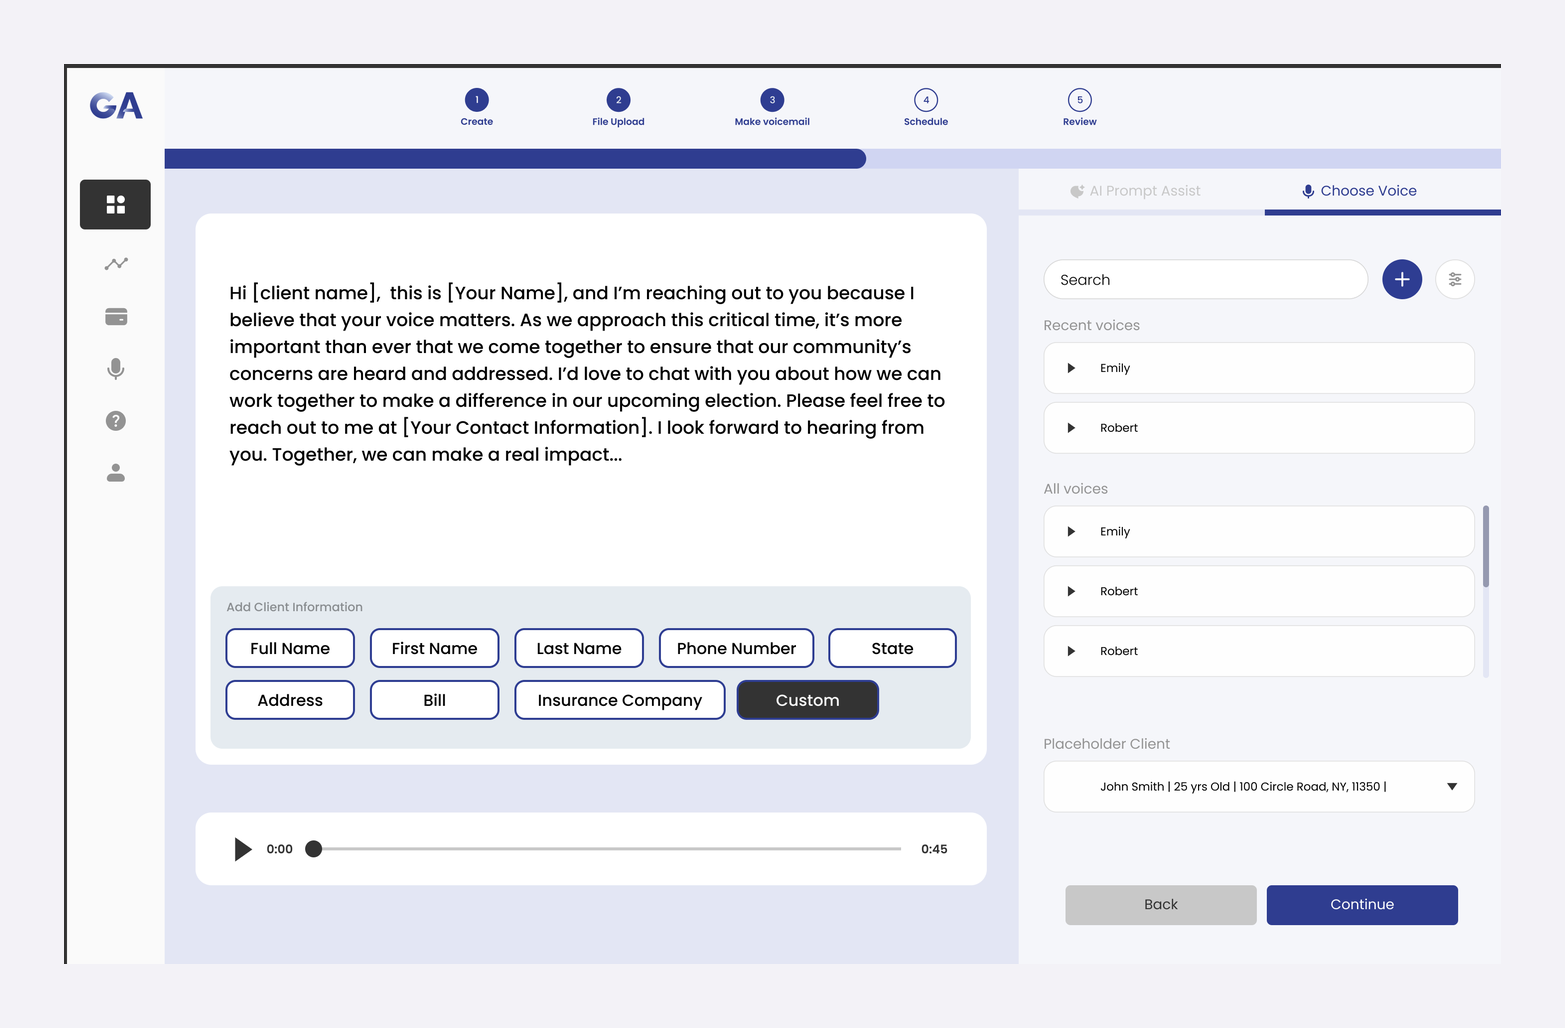Insert Last Name placeholder
The height and width of the screenshot is (1028, 1565).
click(579, 648)
